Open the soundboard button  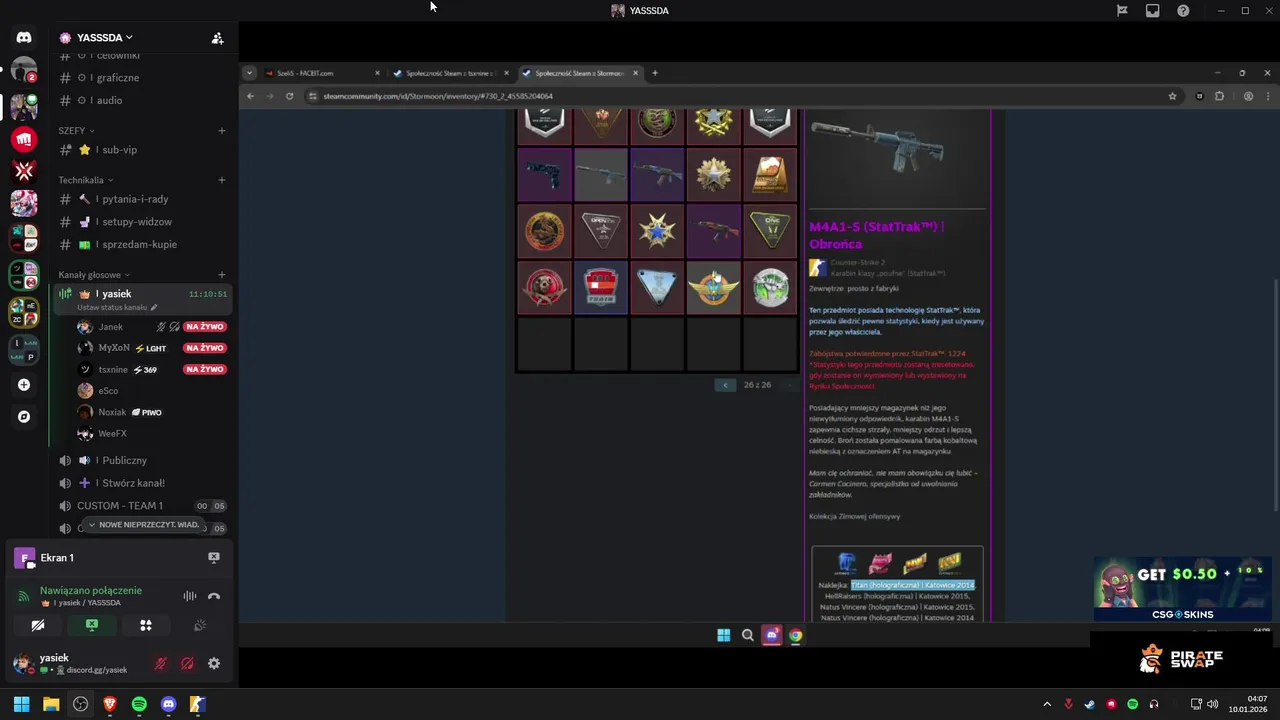[x=200, y=625]
